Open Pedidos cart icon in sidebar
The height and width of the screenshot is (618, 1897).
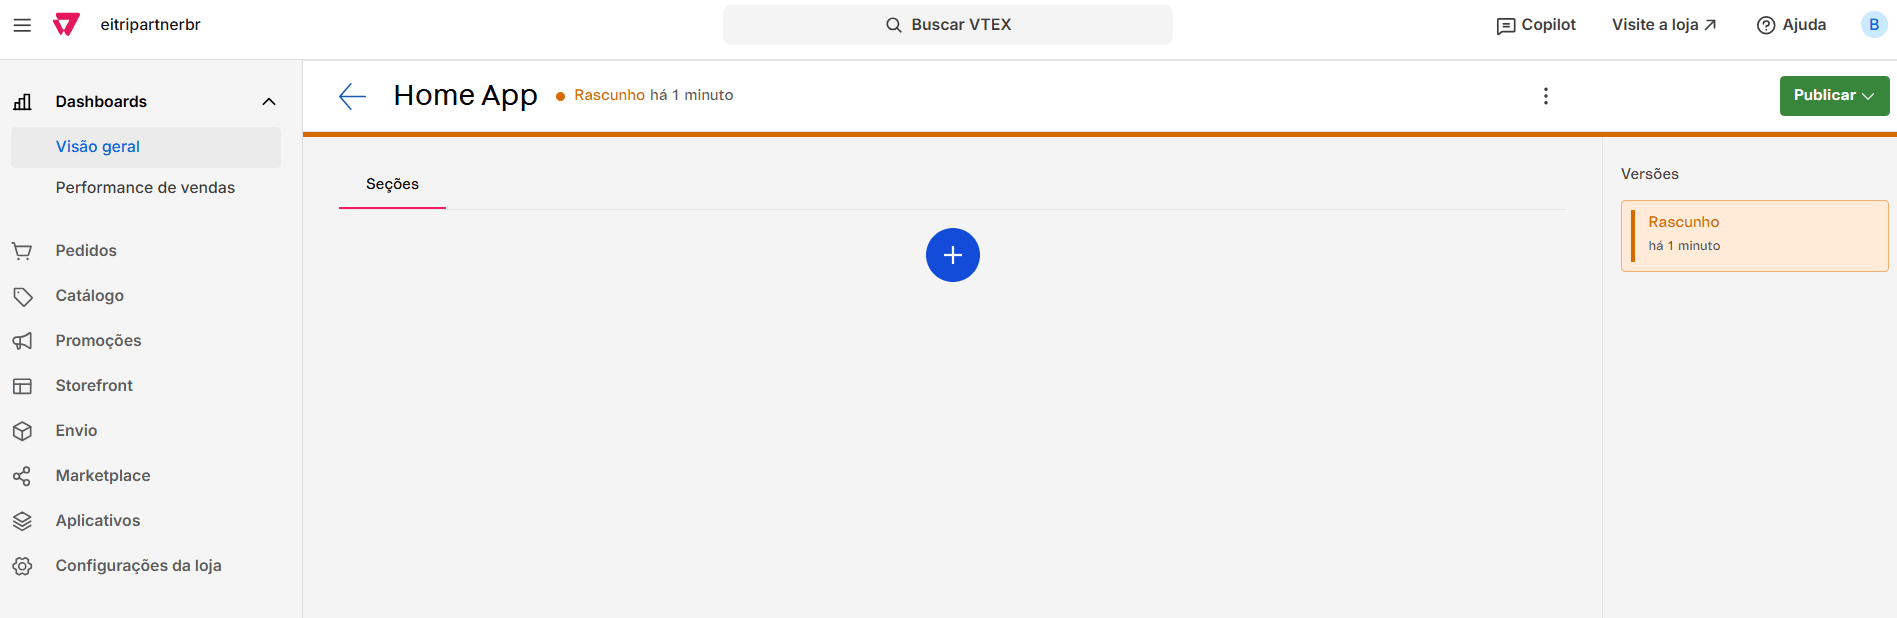[x=22, y=251]
